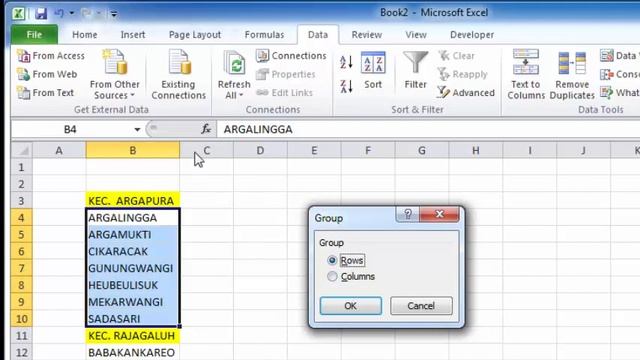Viewport: 640px width, 360px height.
Task: Click the grayed-out Properties button
Action: [x=286, y=74]
